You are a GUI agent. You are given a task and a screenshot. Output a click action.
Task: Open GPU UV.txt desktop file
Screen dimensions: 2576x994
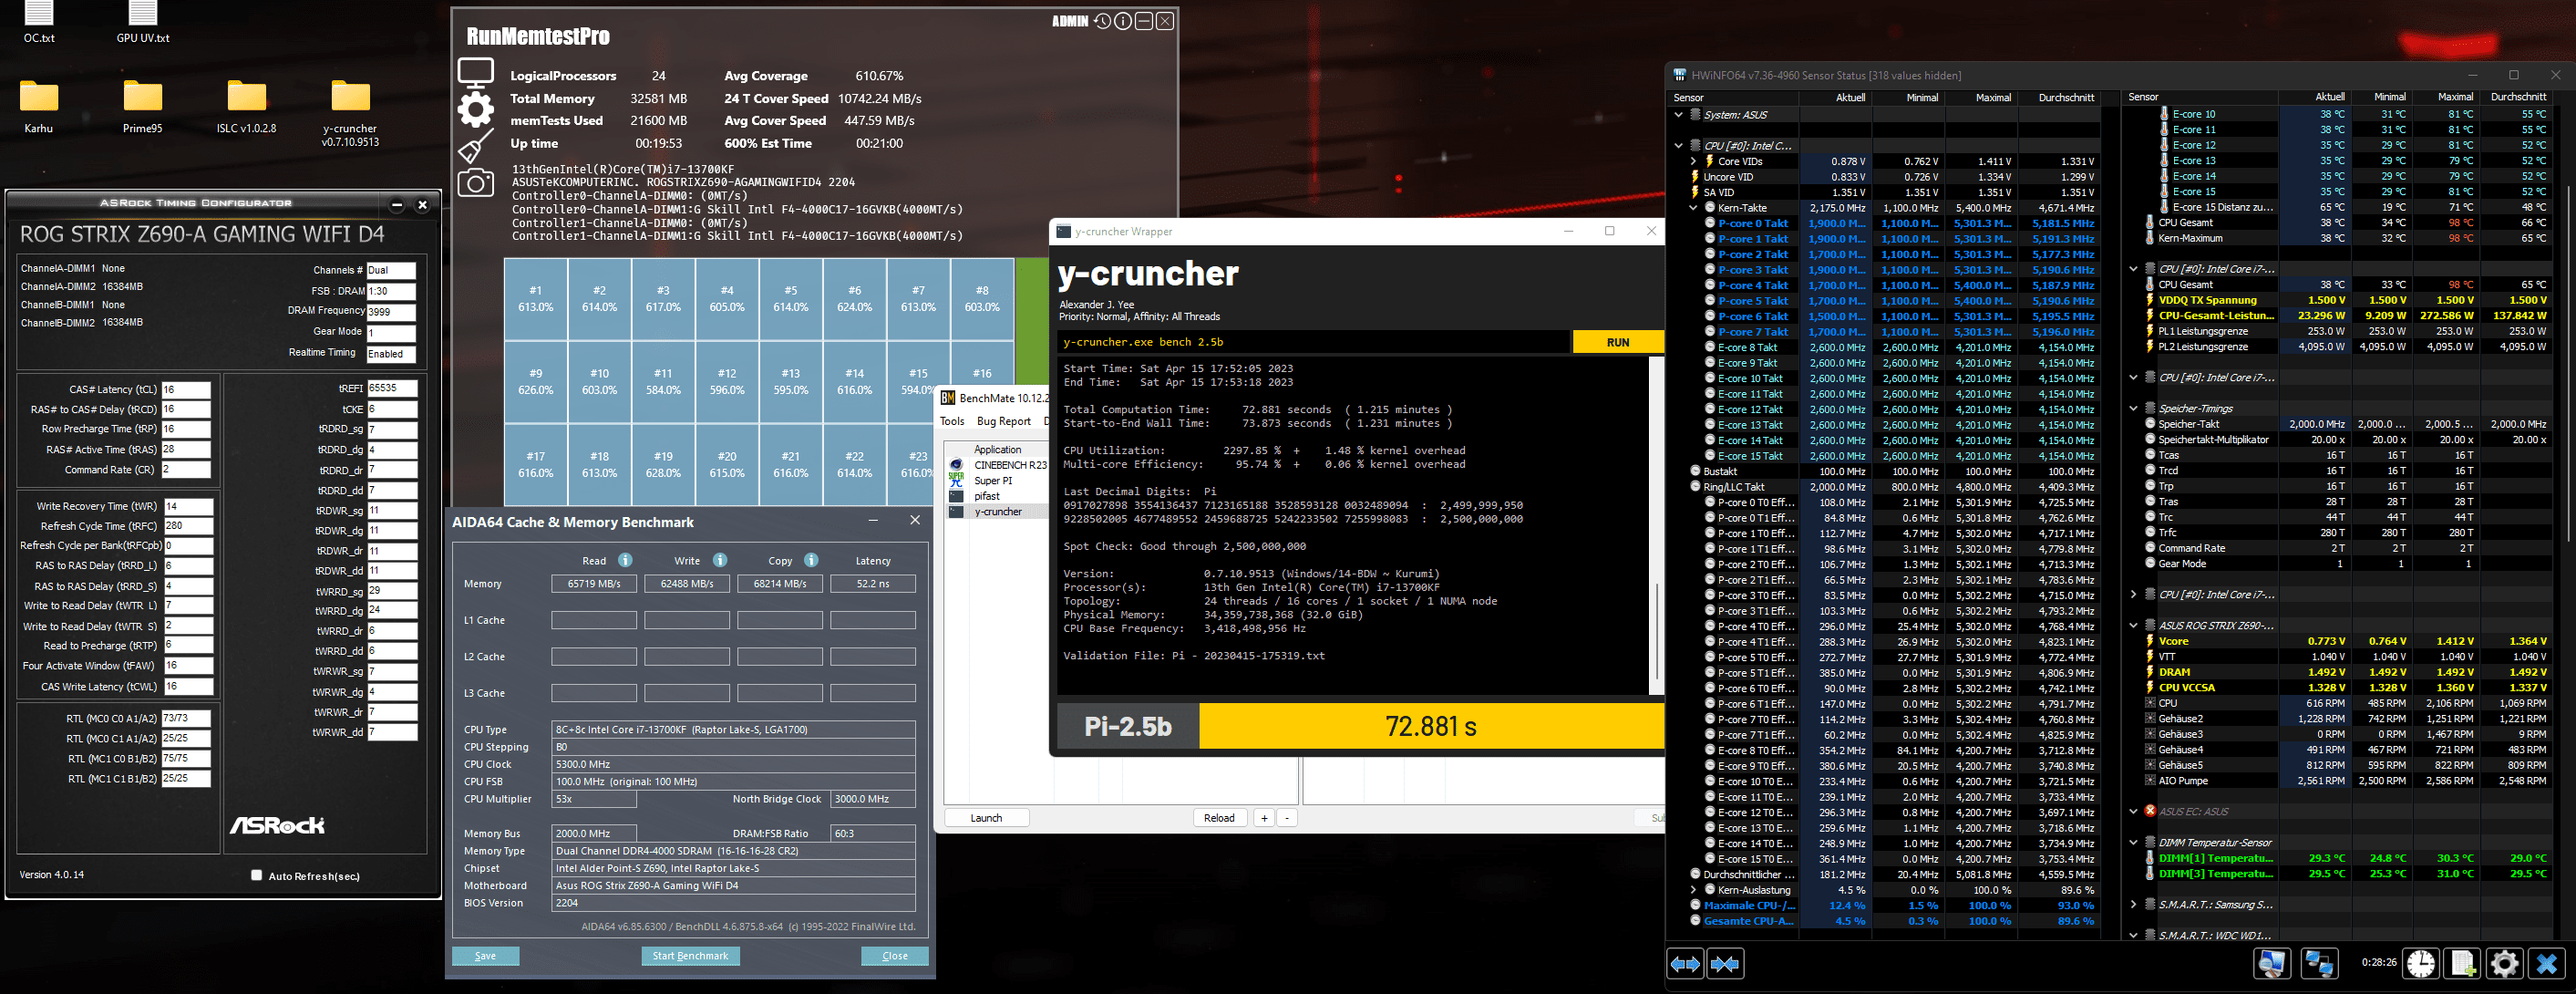143,22
